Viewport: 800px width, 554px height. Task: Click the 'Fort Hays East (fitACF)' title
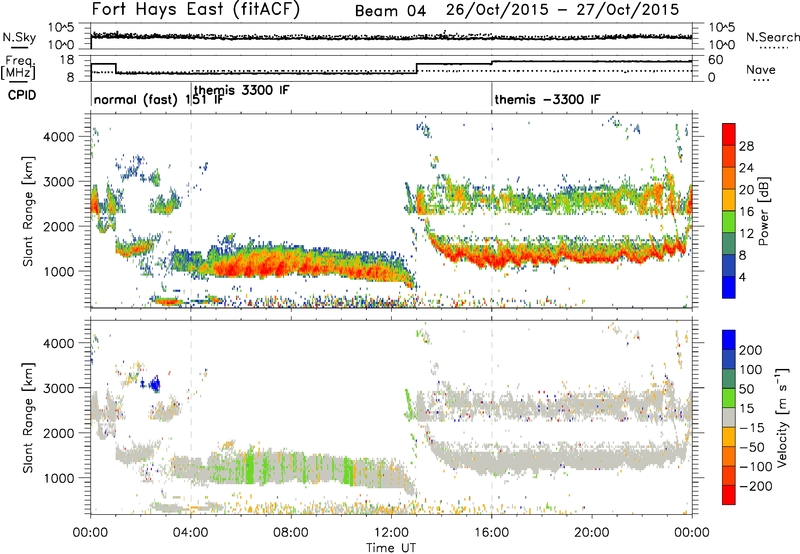(196, 9)
